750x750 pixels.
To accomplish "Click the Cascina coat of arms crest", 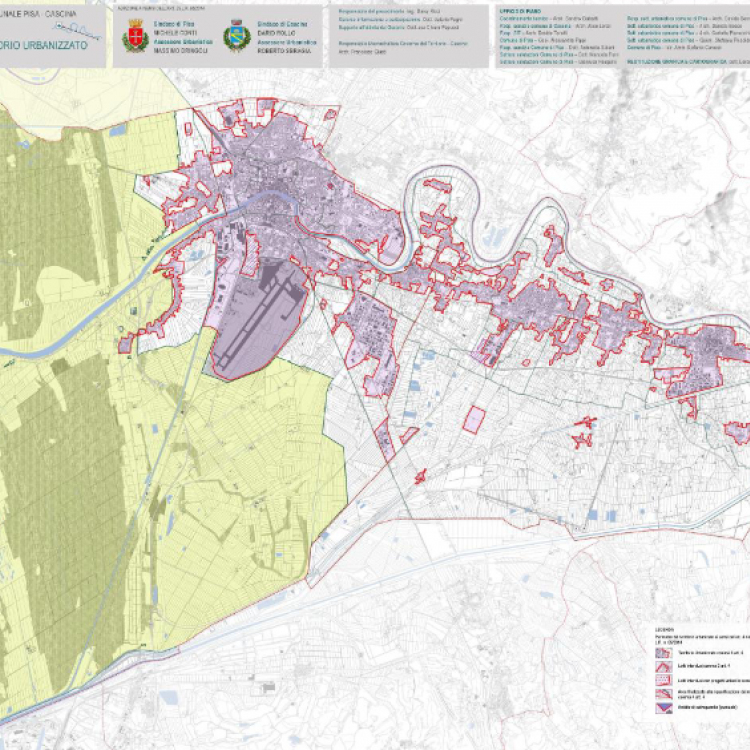I will click(x=237, y=36).
